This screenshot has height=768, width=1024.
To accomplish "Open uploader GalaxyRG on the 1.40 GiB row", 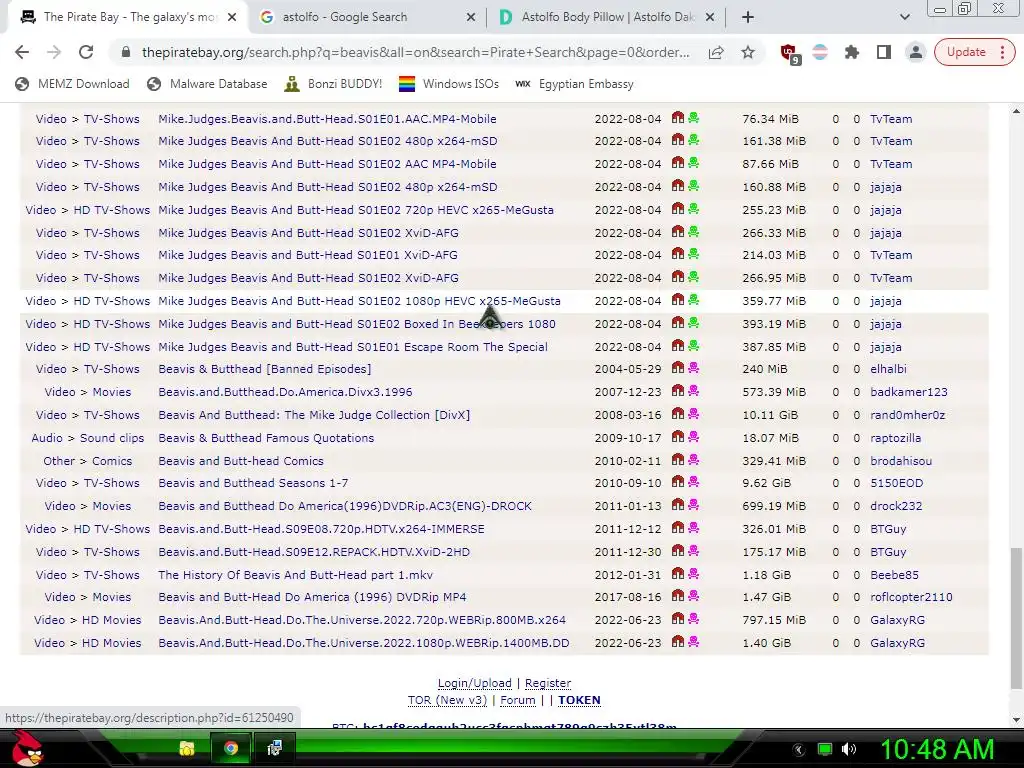I will click(x=897, y=643).
